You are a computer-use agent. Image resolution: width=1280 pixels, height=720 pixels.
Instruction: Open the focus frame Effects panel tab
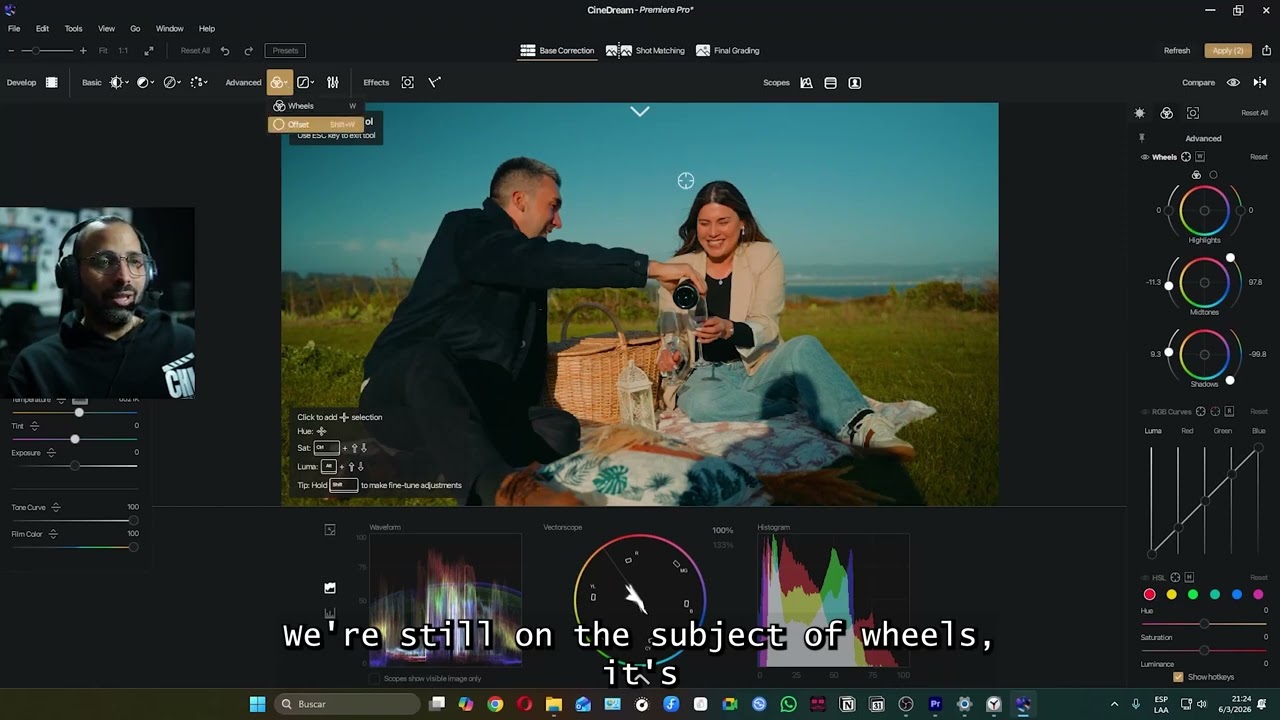click(x=1193, y=113)
